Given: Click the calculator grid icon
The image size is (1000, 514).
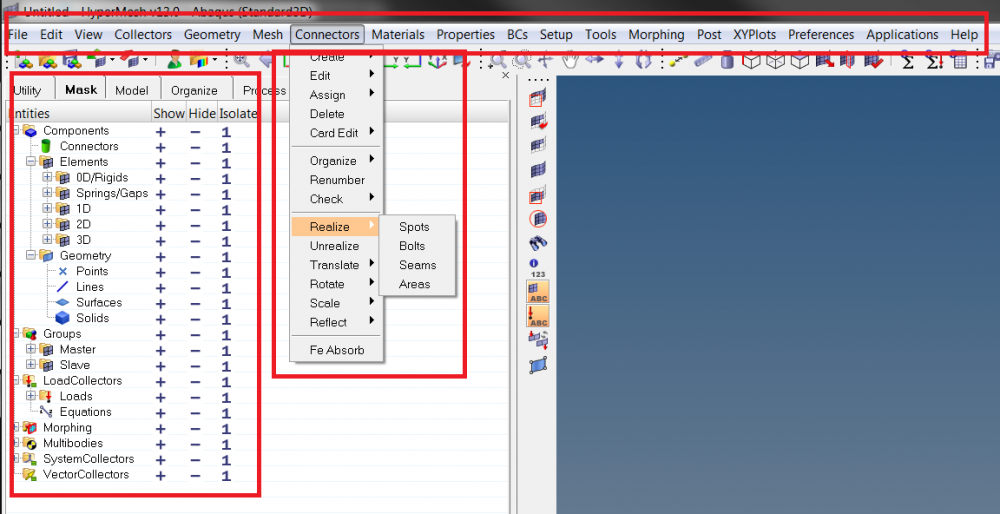Looking at the screenshot, I should (960, 61).
